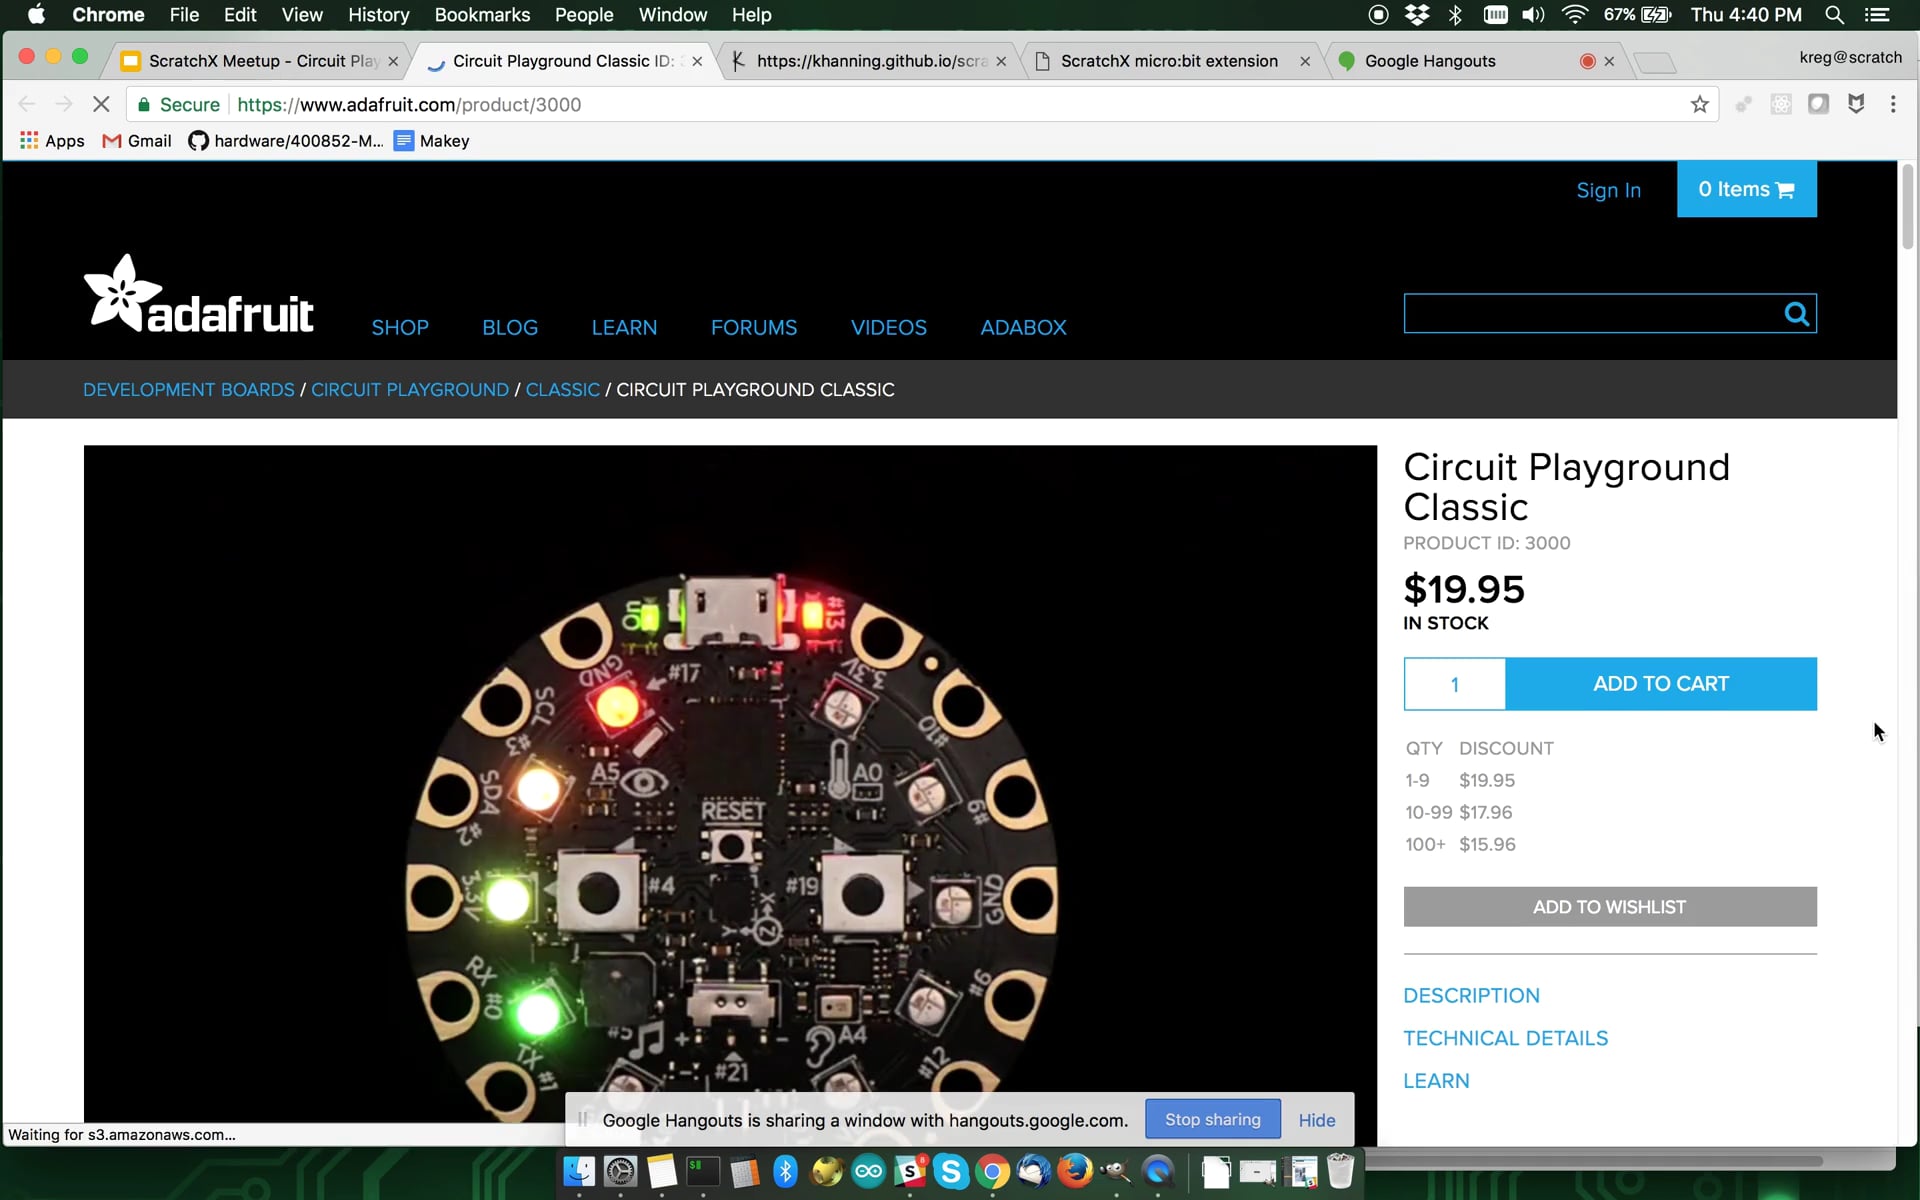Open TECHNICAL DETAILS section
Screen dimensions: 1920x1200
pos(1505,1038)
